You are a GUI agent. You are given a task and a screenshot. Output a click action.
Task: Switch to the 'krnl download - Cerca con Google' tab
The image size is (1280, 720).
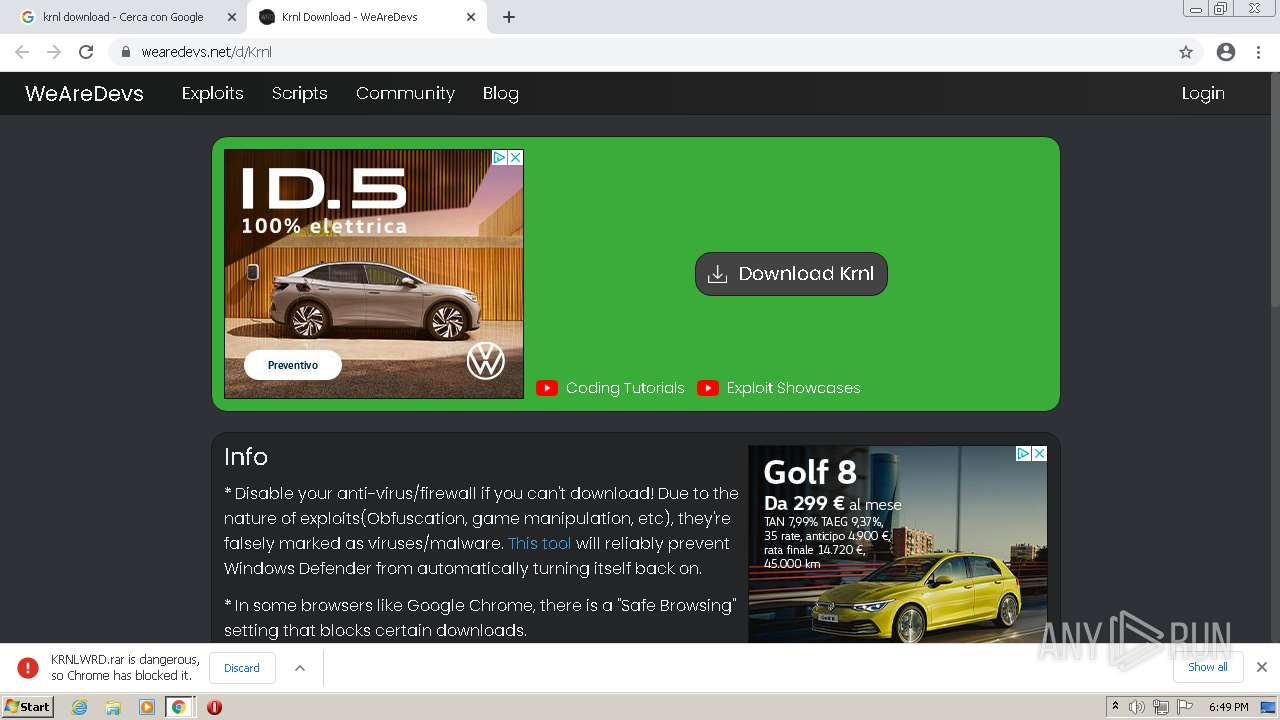pyautogui.click(x=123, y=17)
